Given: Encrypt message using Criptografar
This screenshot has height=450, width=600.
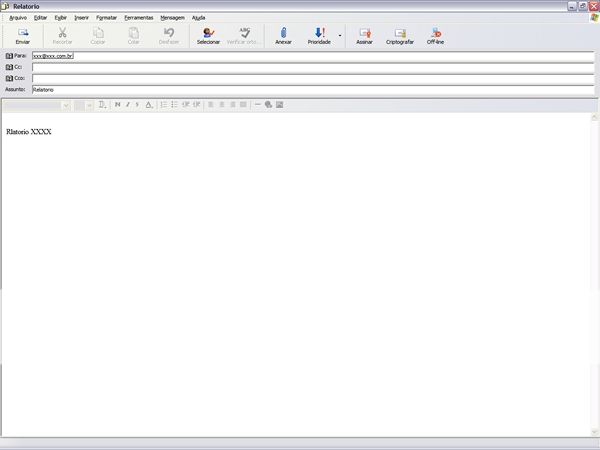Looking at the screenshot, I should click(400, 36).
